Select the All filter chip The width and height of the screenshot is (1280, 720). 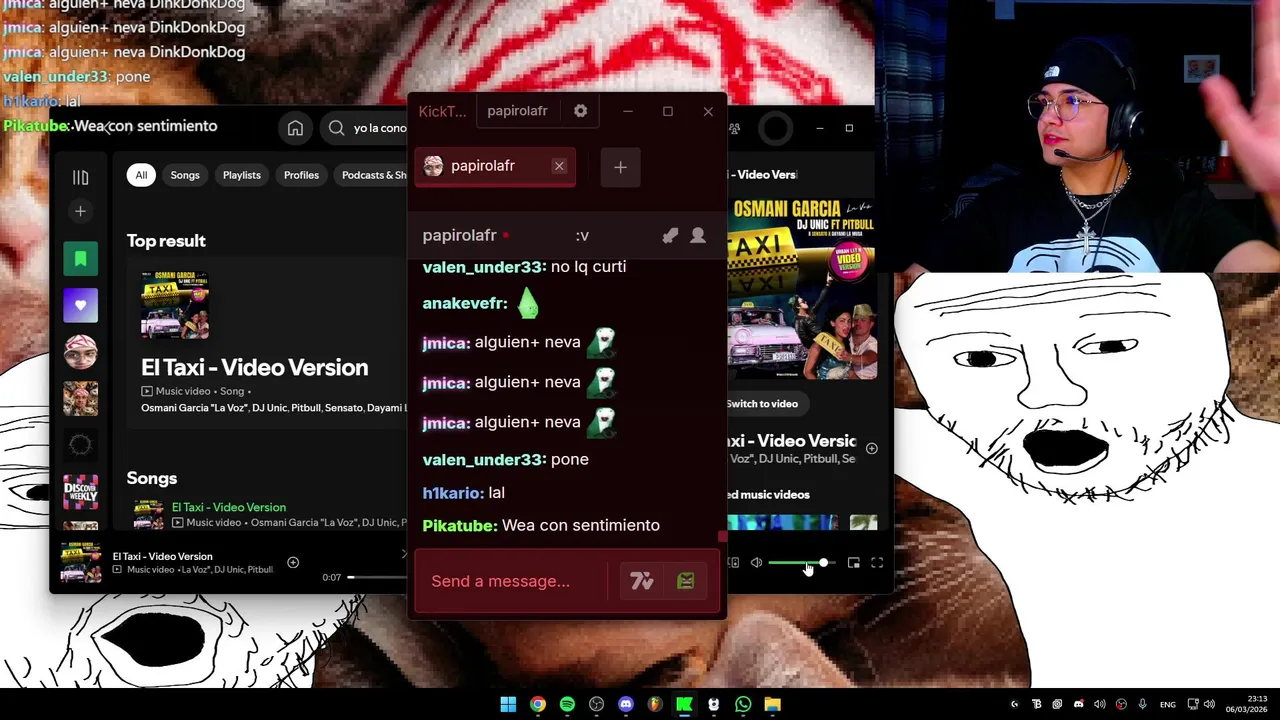tap(141, 175)
